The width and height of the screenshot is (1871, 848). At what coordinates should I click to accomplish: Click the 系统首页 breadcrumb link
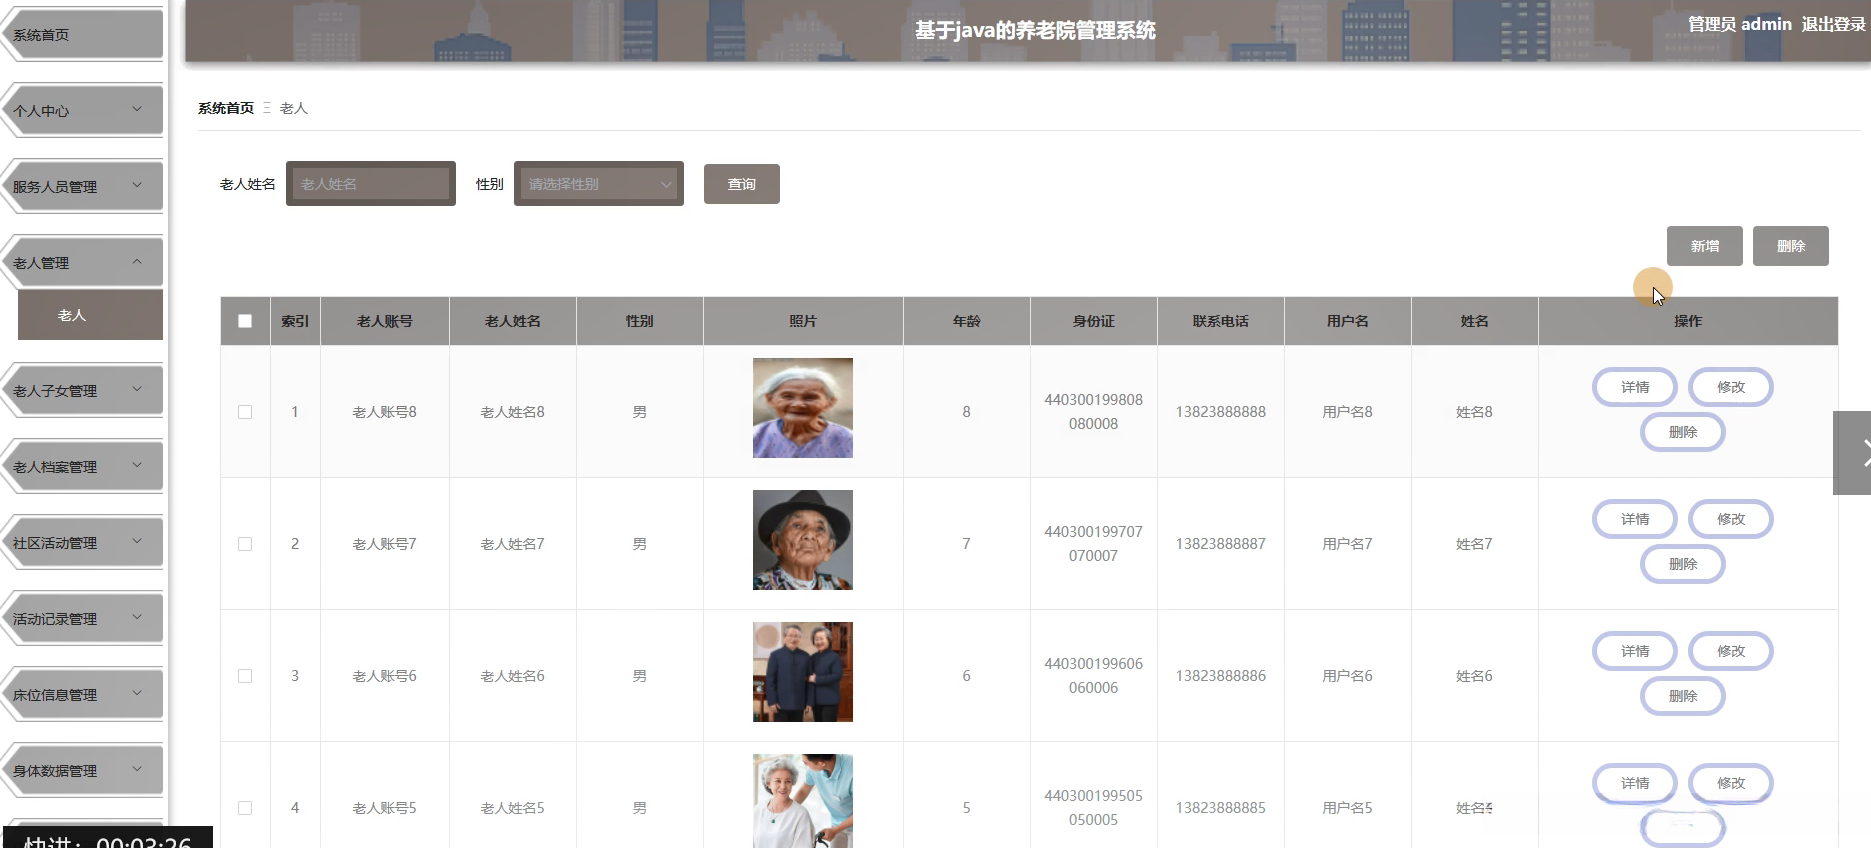[x=226, y=108]
